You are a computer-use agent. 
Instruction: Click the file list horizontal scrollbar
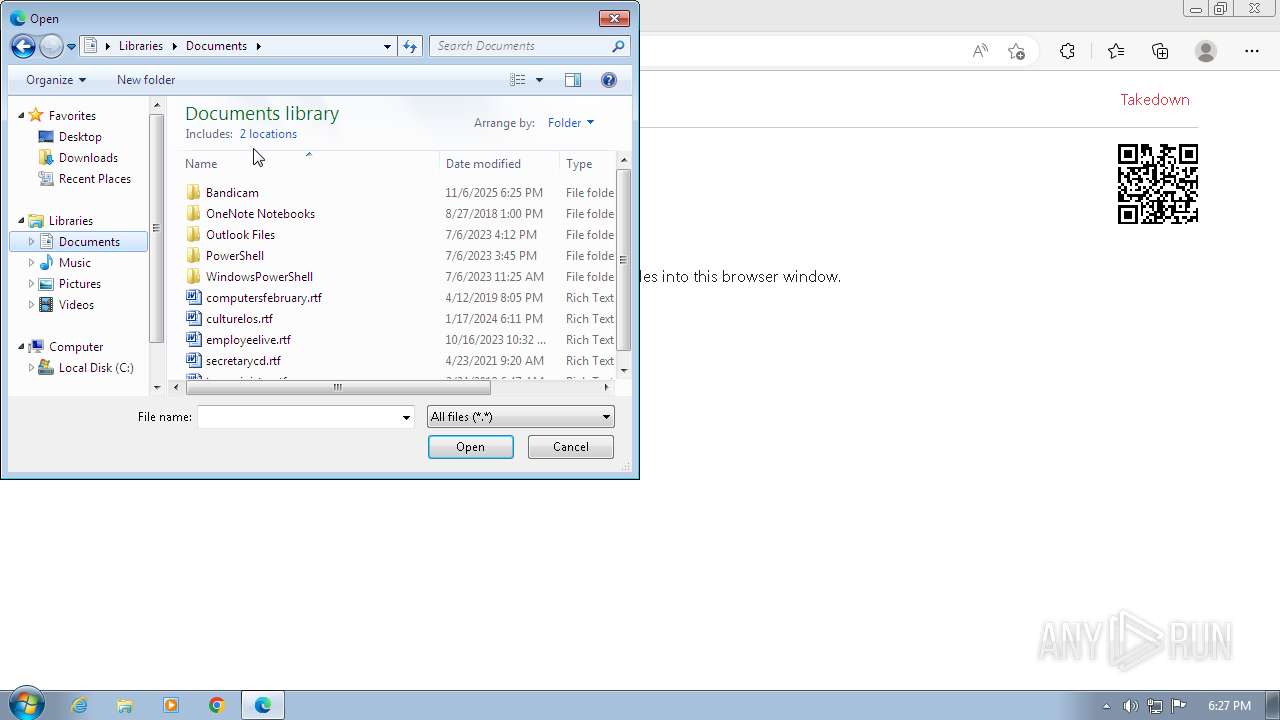pyautogui.click(x=337, y=387)
